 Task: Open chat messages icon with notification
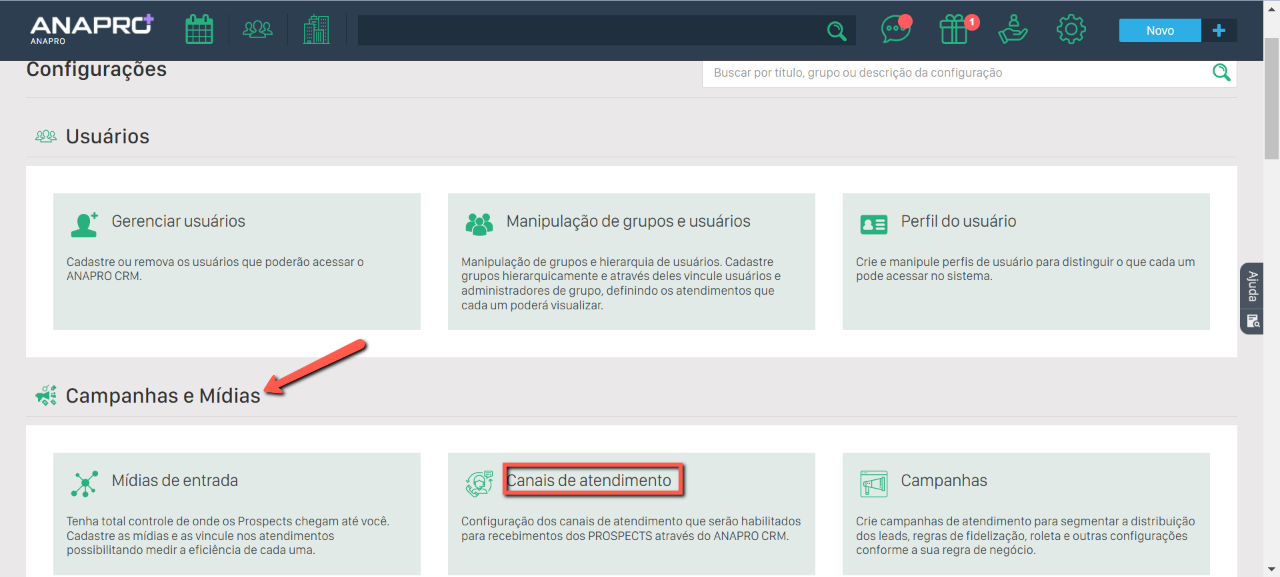(x=895, y=30)
